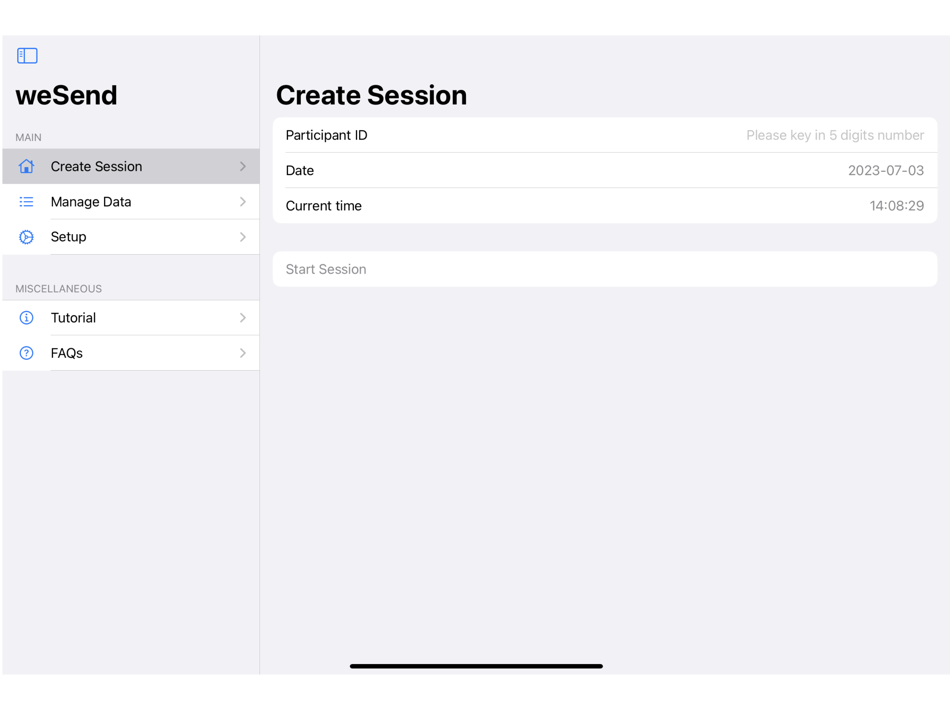Expand the FAQs chevron arrow

[243, 353]
